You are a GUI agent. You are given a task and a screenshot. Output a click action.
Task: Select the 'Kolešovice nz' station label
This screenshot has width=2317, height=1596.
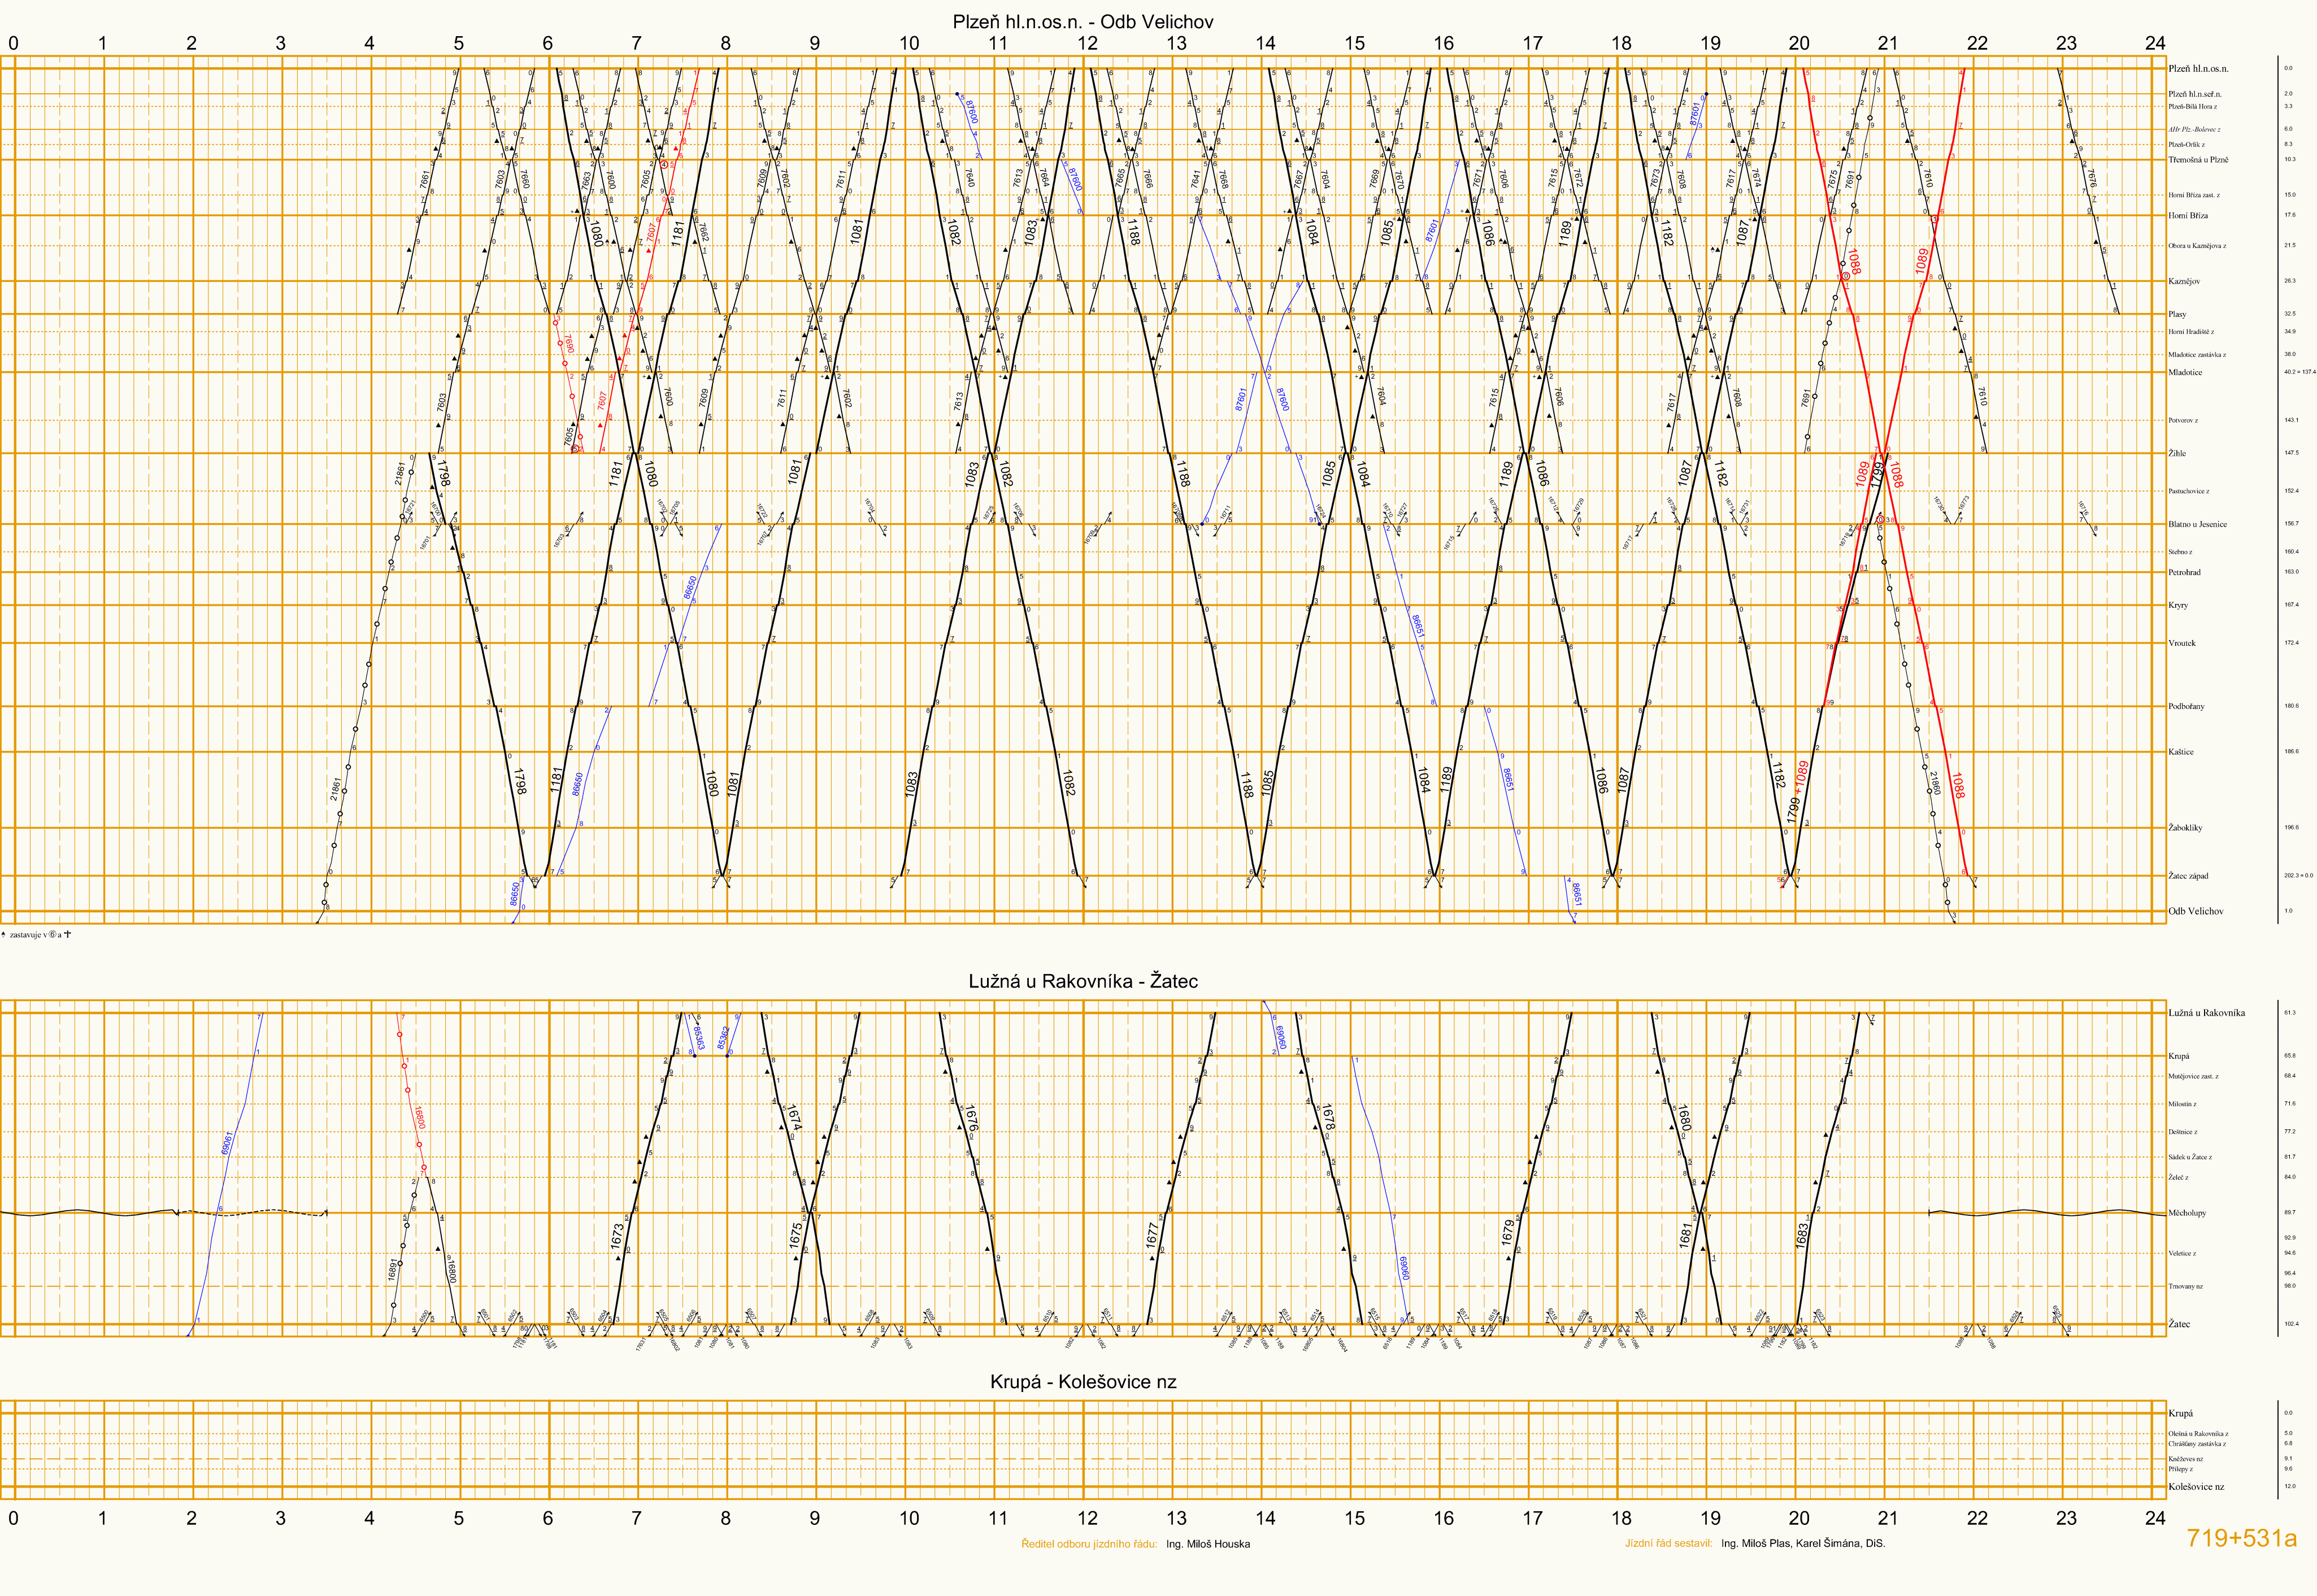coord(2195,1487)
